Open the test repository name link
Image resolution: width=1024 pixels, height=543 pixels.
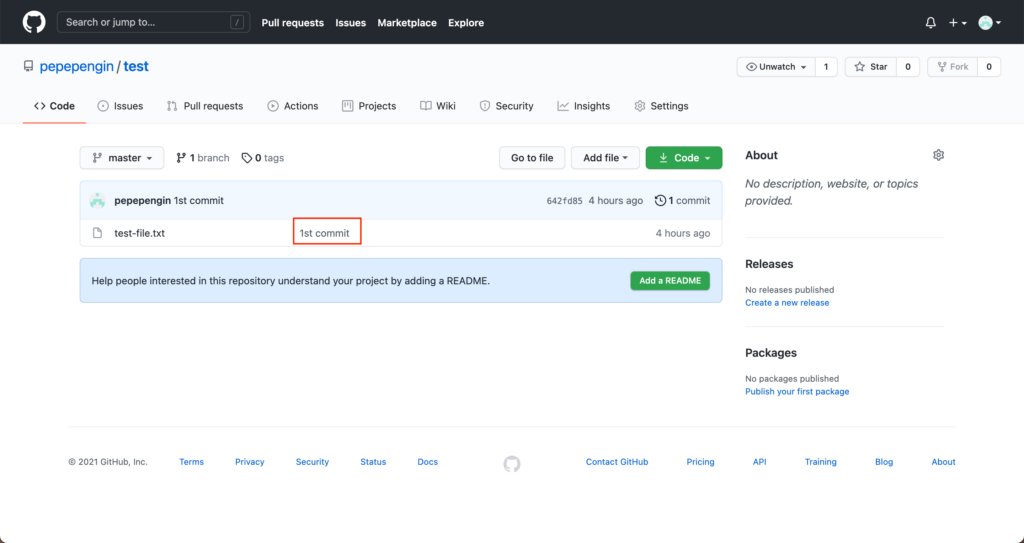click(136, 67)
